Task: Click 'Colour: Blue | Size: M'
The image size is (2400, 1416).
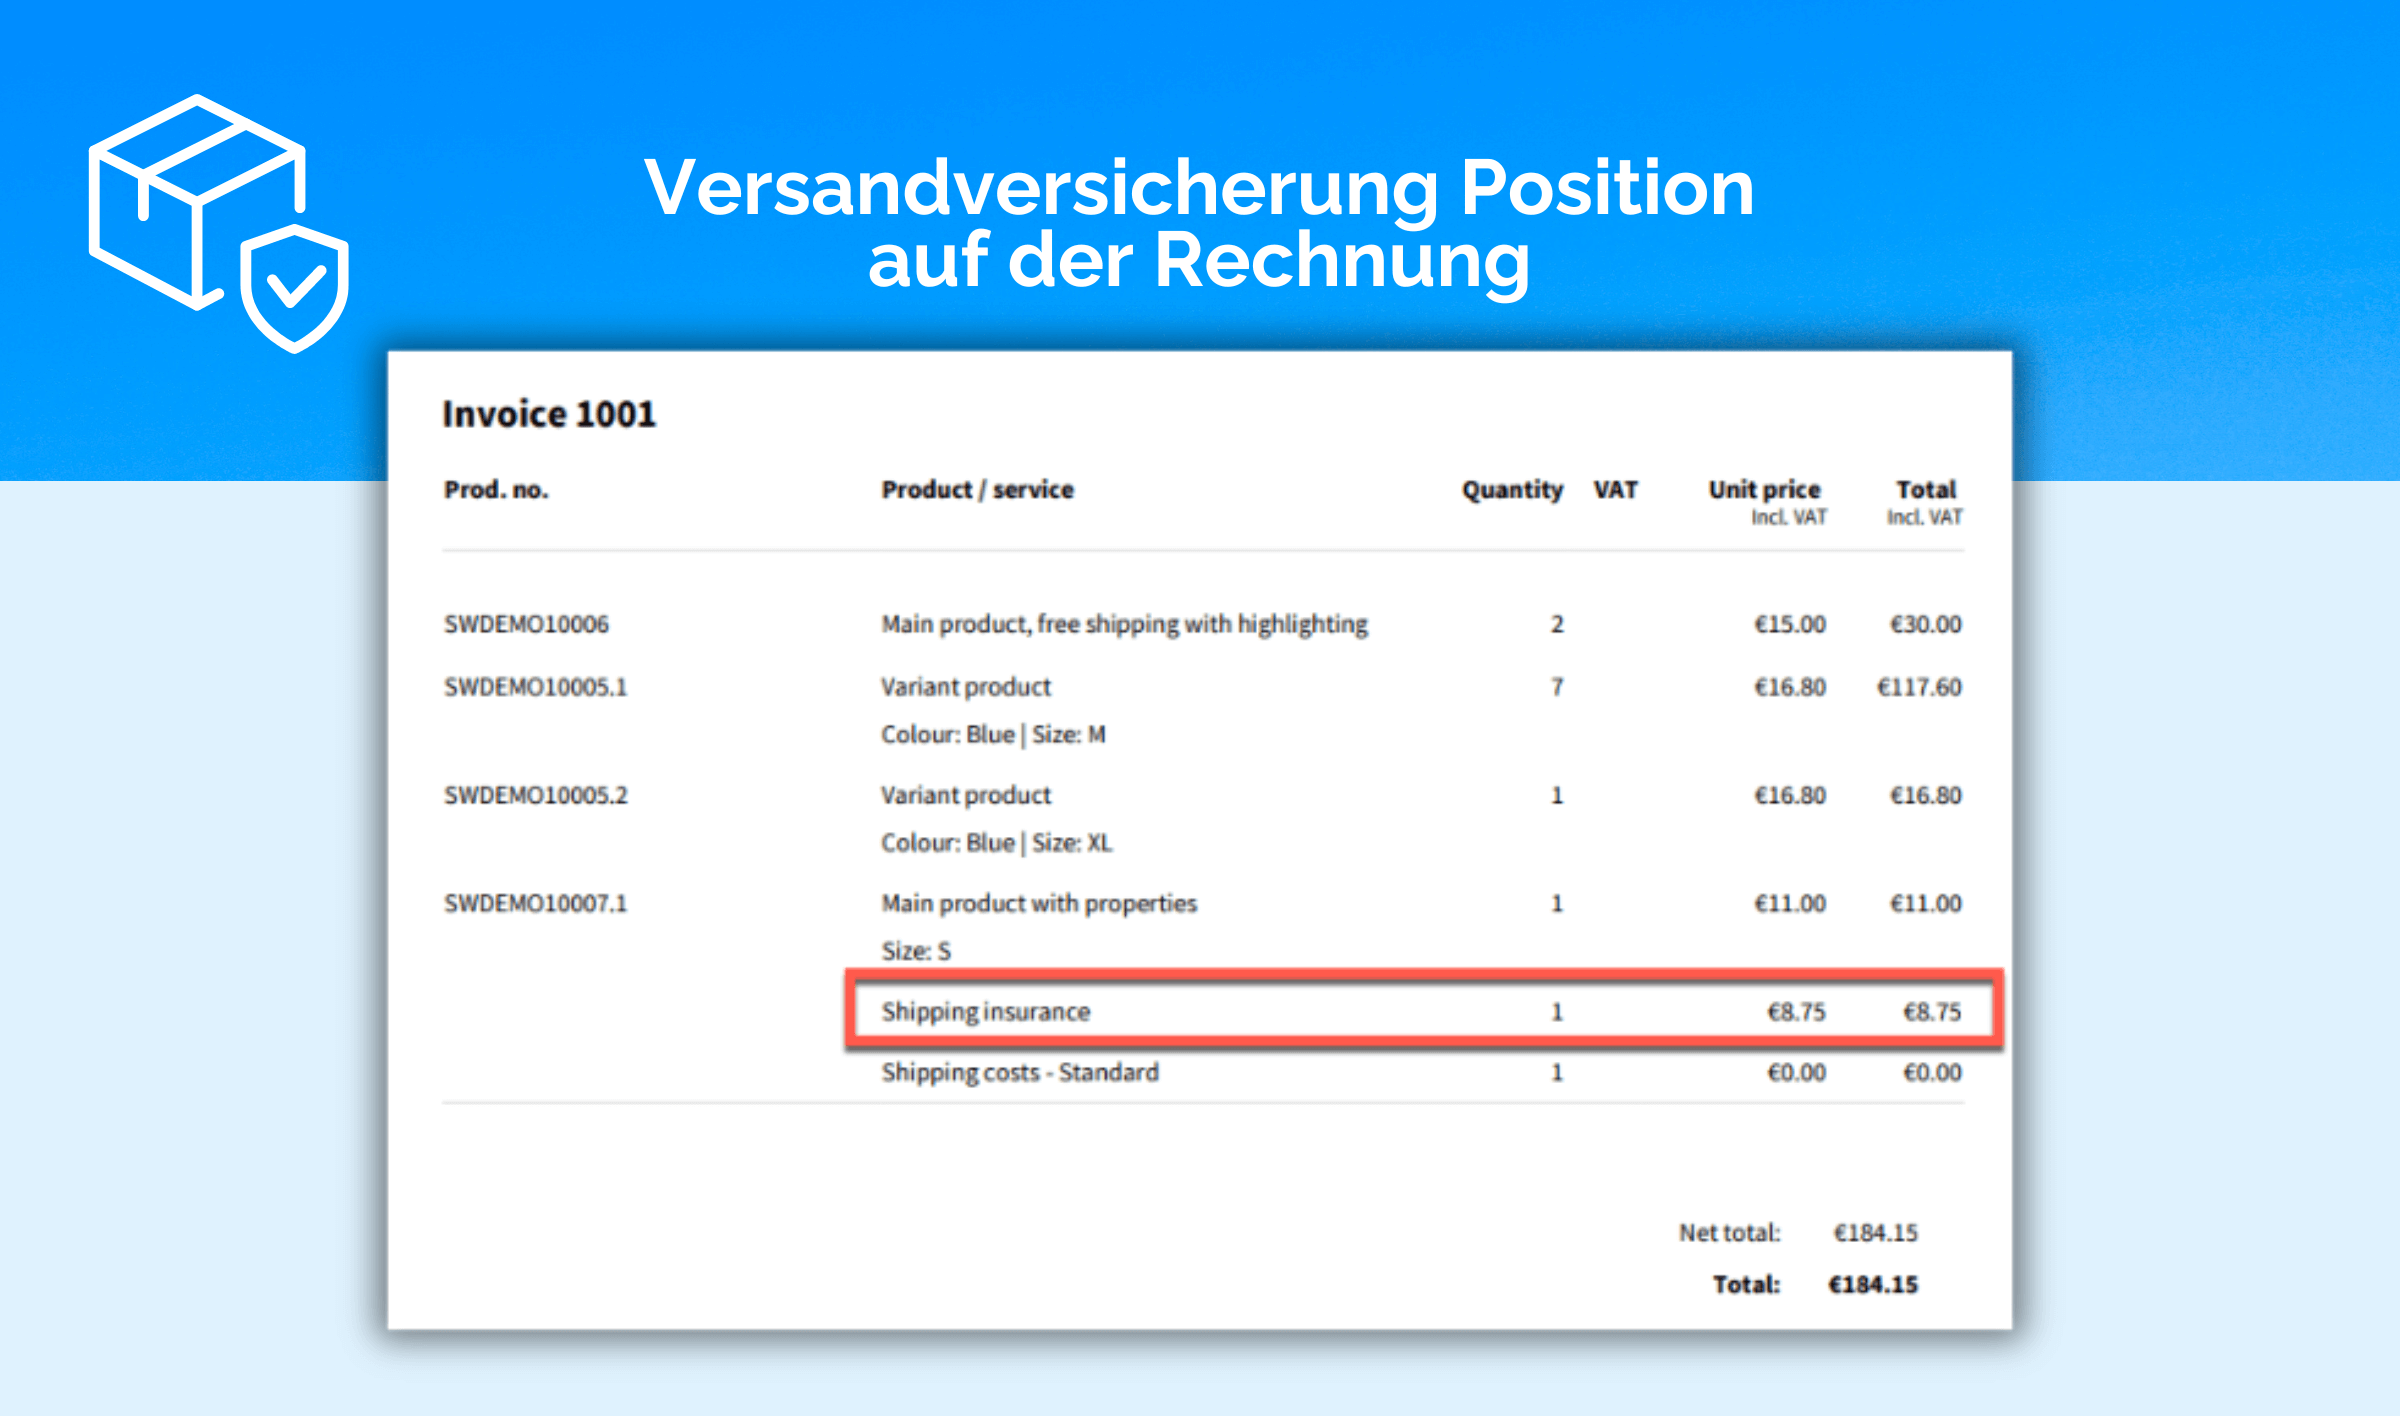Action: click(993, 735)
